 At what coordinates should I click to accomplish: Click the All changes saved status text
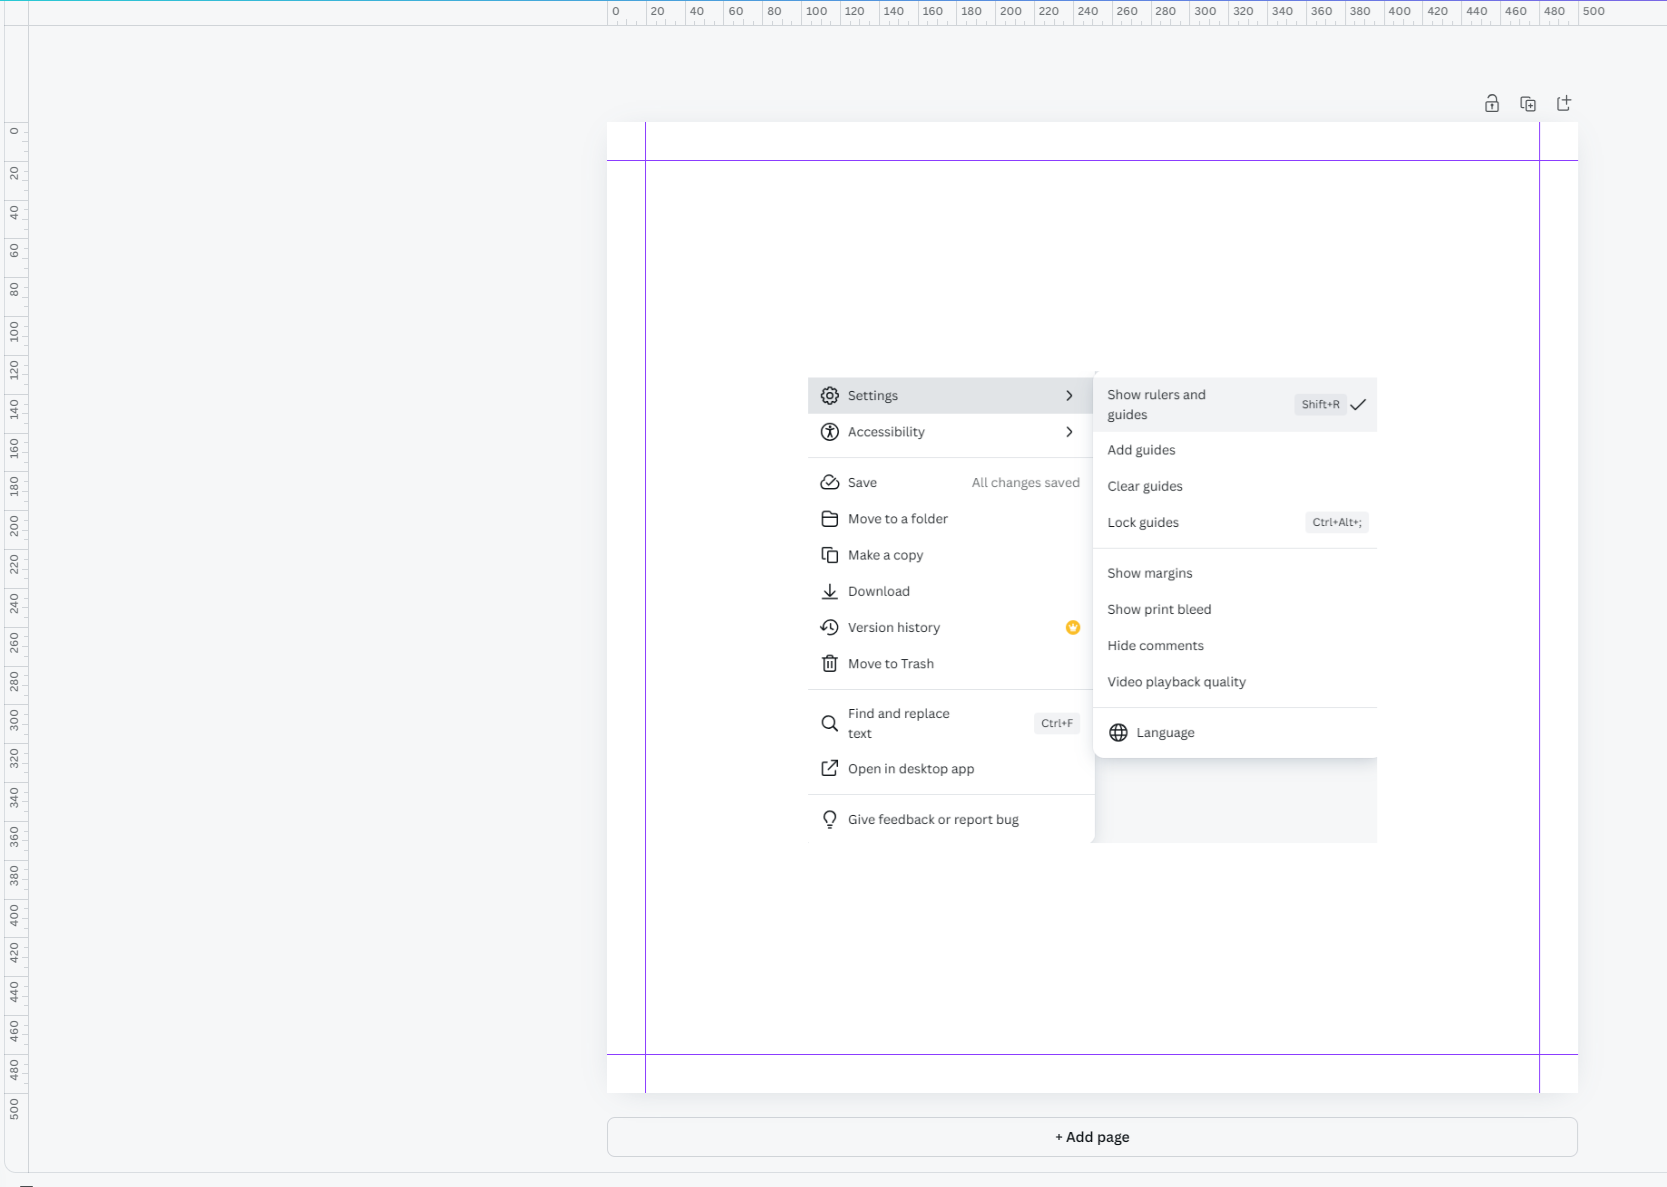click(x=1025, y=482)
